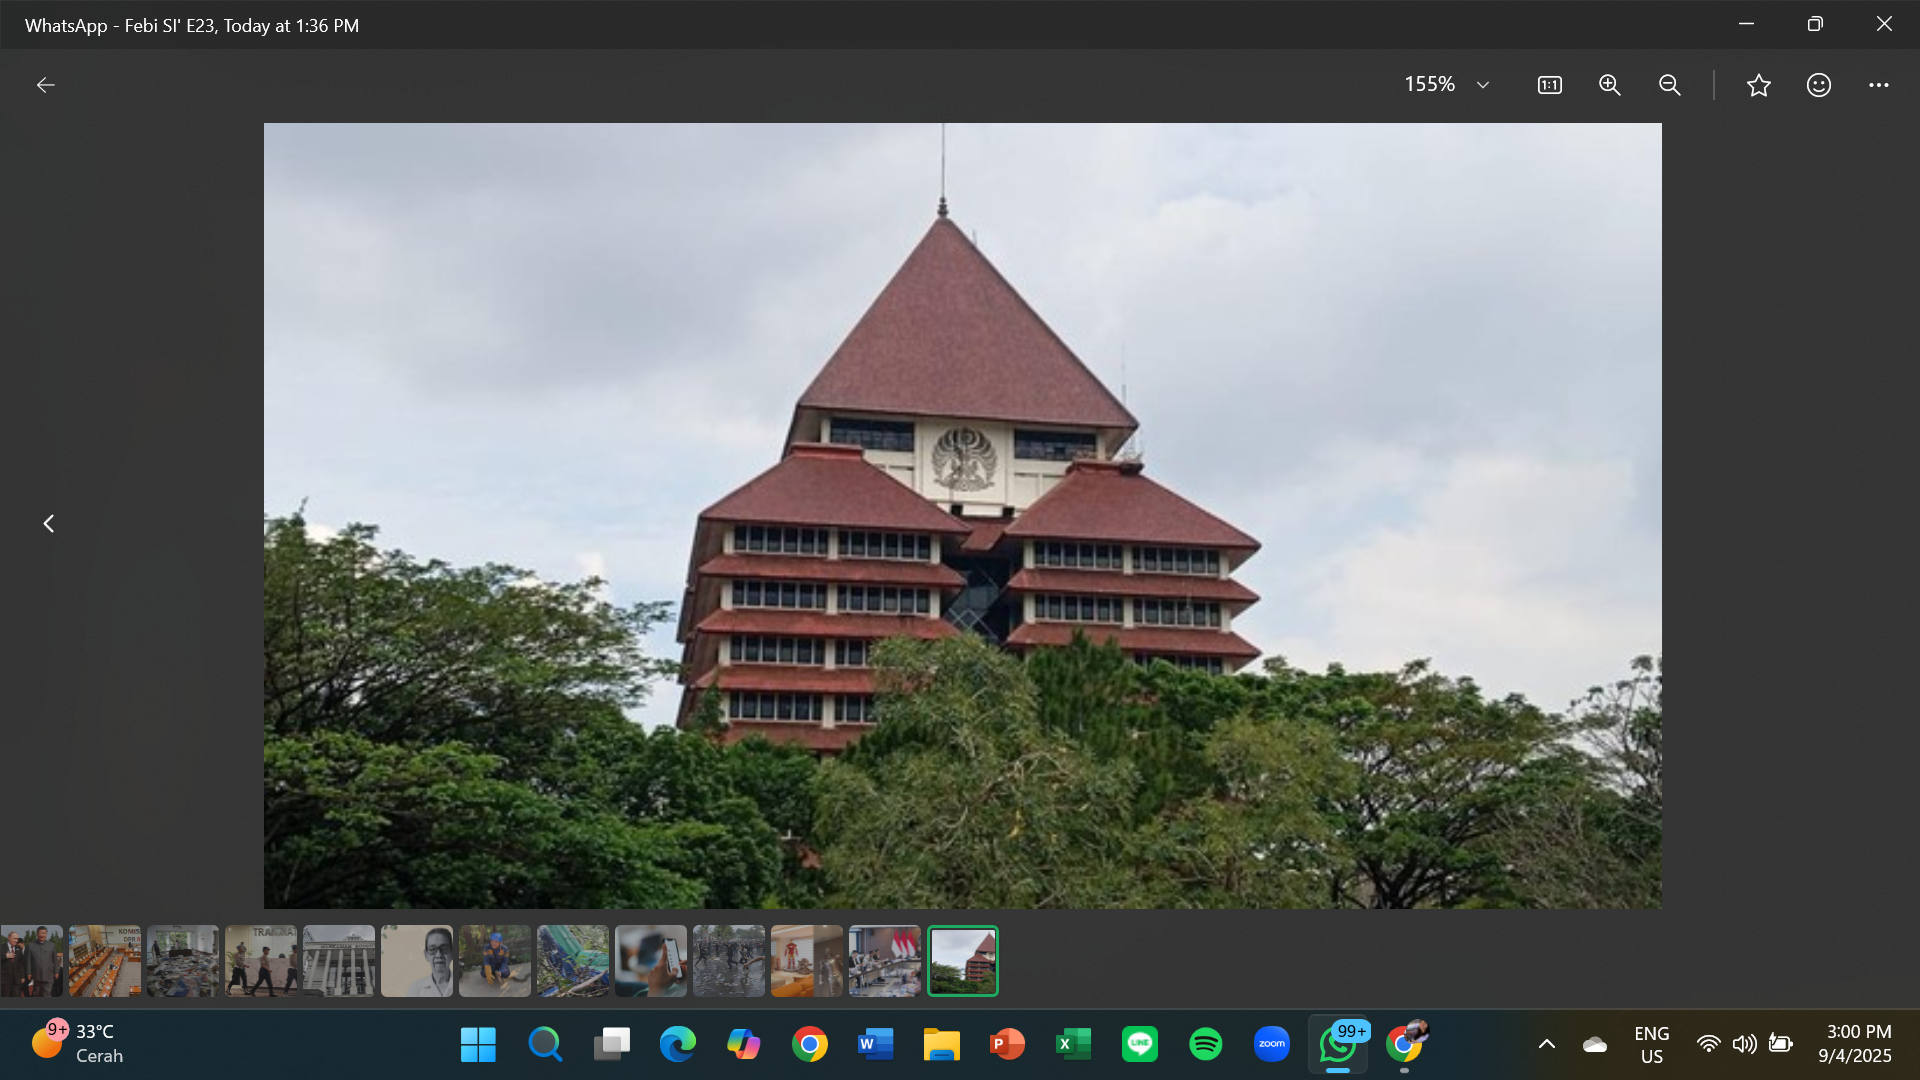1920x1080 pixels.
Task: Open File Explorer from taskbar
Action: point(941,1044)
